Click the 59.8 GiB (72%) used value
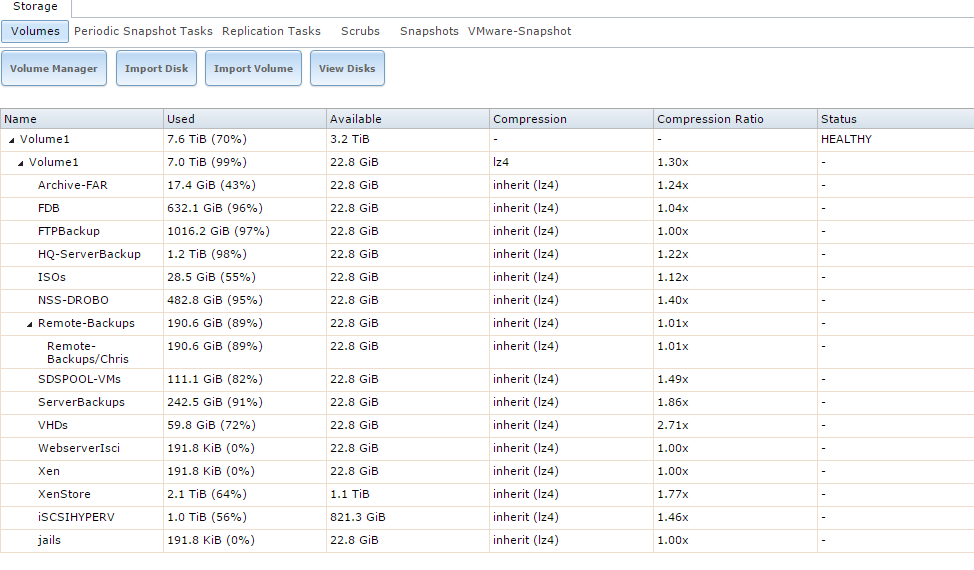The image size is (974, 570). tap(211, 425)
